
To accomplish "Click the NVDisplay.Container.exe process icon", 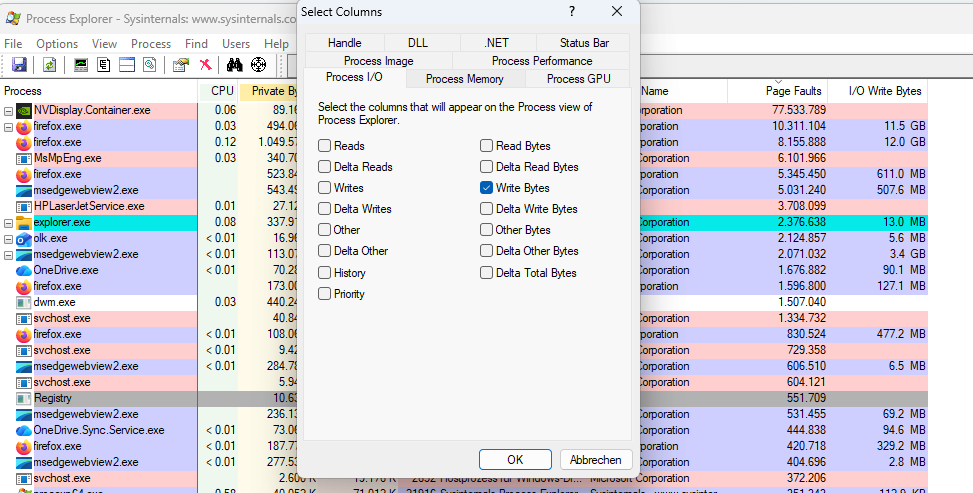I will pyautogui.click(x=24, y=111).
